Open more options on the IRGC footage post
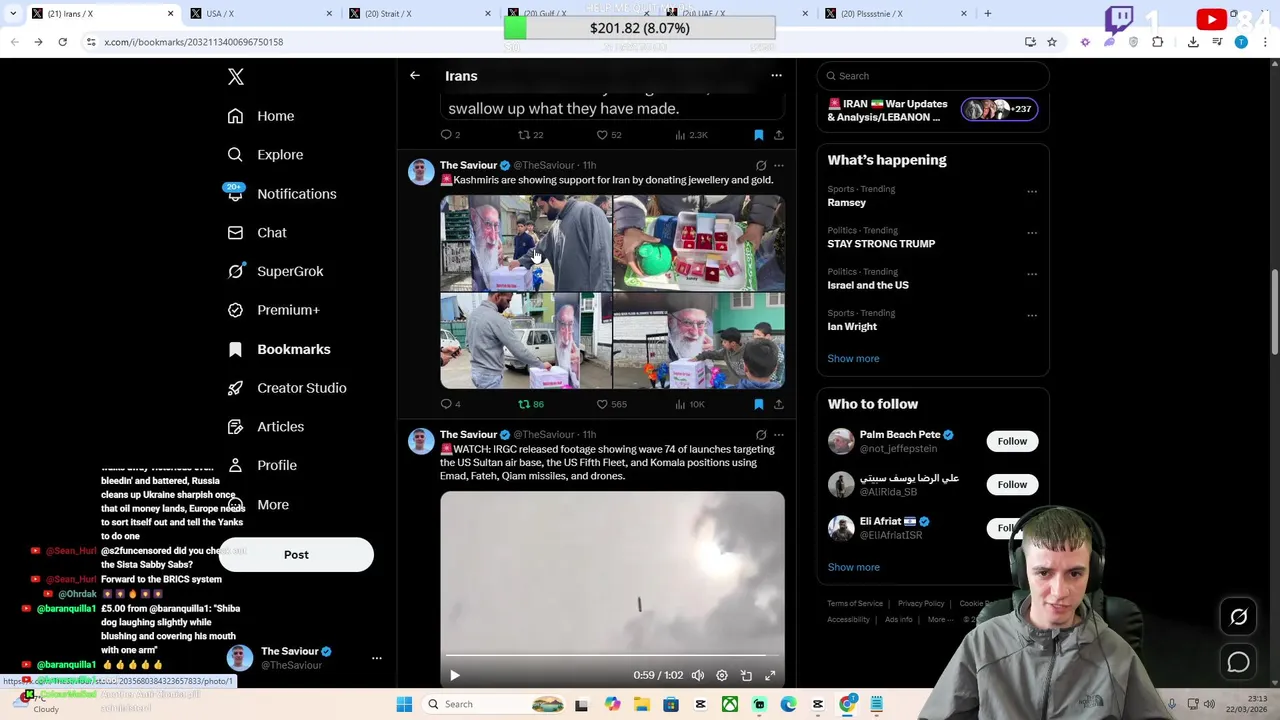The image size is (1280, 720). click(778, 435)
